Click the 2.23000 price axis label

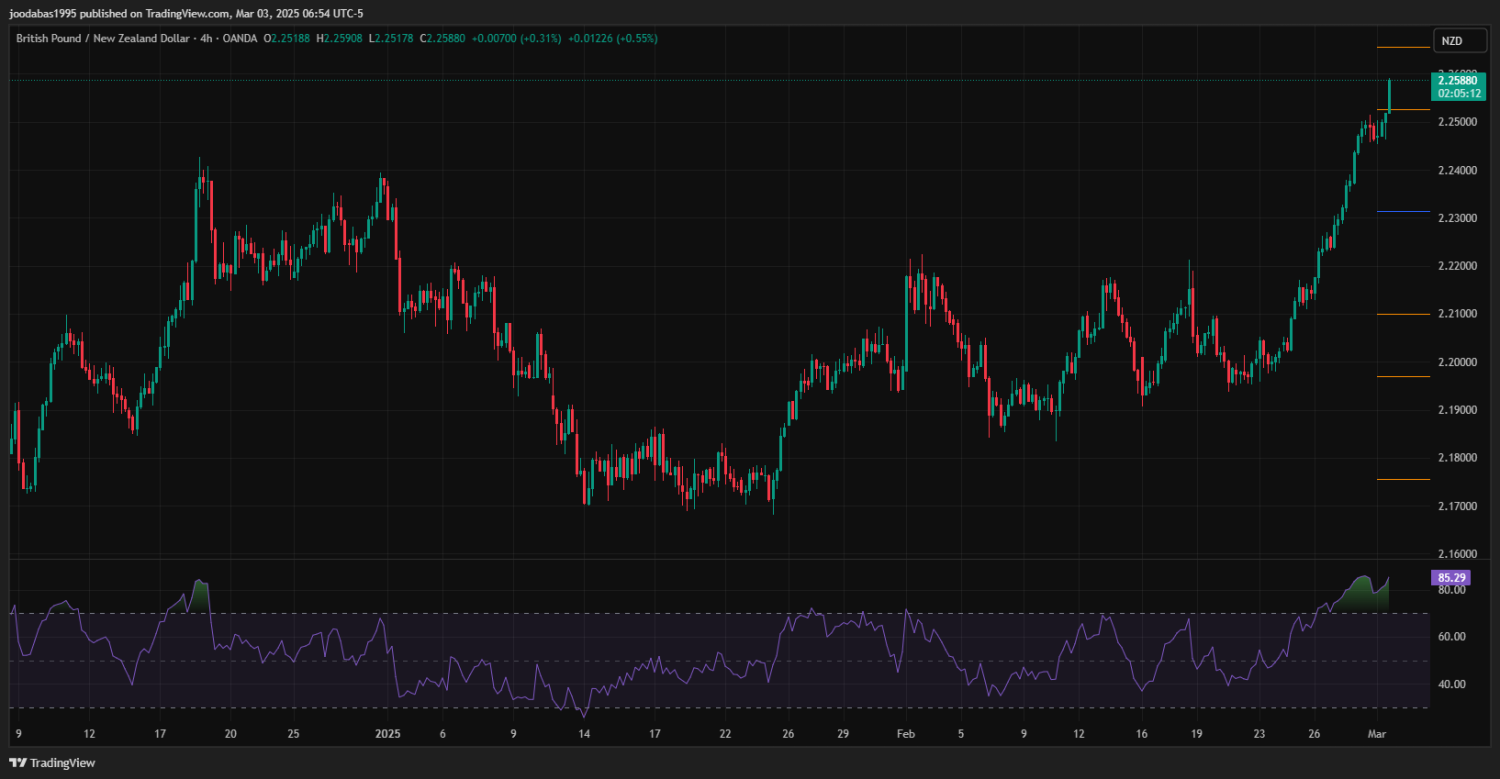[1457, 218]
